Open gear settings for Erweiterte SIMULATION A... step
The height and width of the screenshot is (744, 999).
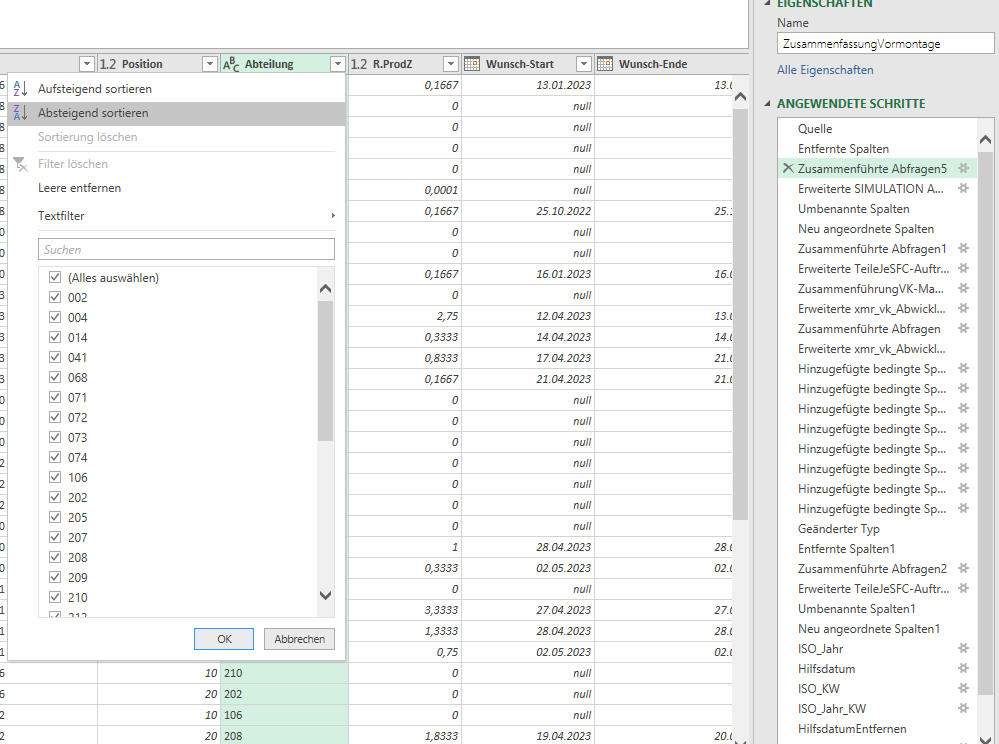click(963, 189)
